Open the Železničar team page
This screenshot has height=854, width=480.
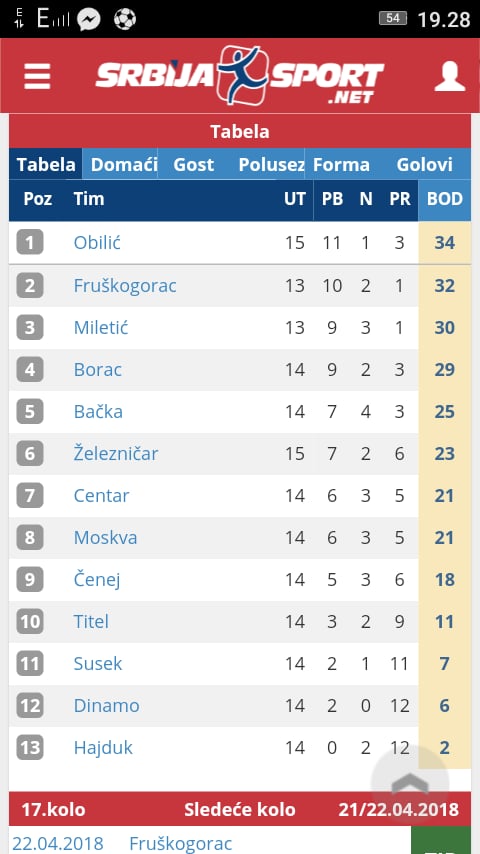click(x=116, y=453)
